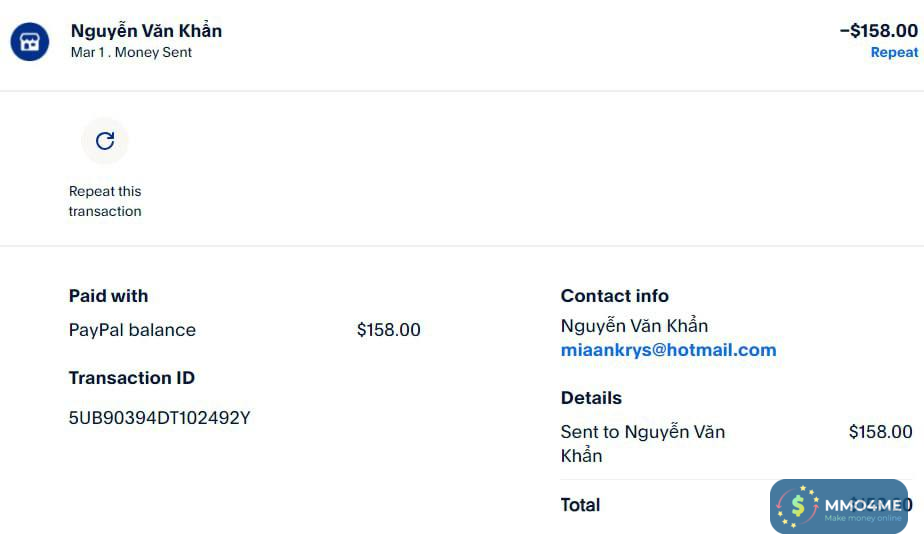Click the contact name under Contact info
Viewport: 924px width, 544px height.
634,326
